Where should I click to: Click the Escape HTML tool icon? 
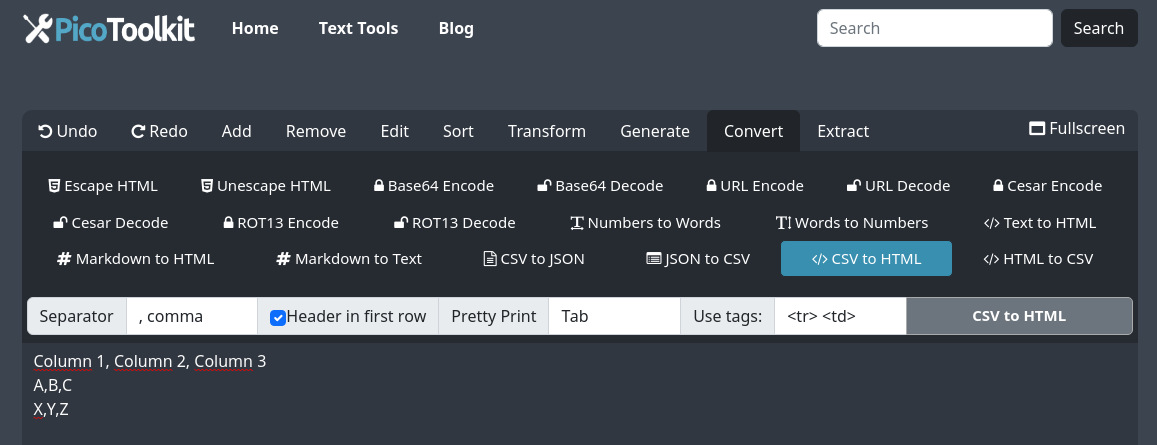(x=54, y=186)
